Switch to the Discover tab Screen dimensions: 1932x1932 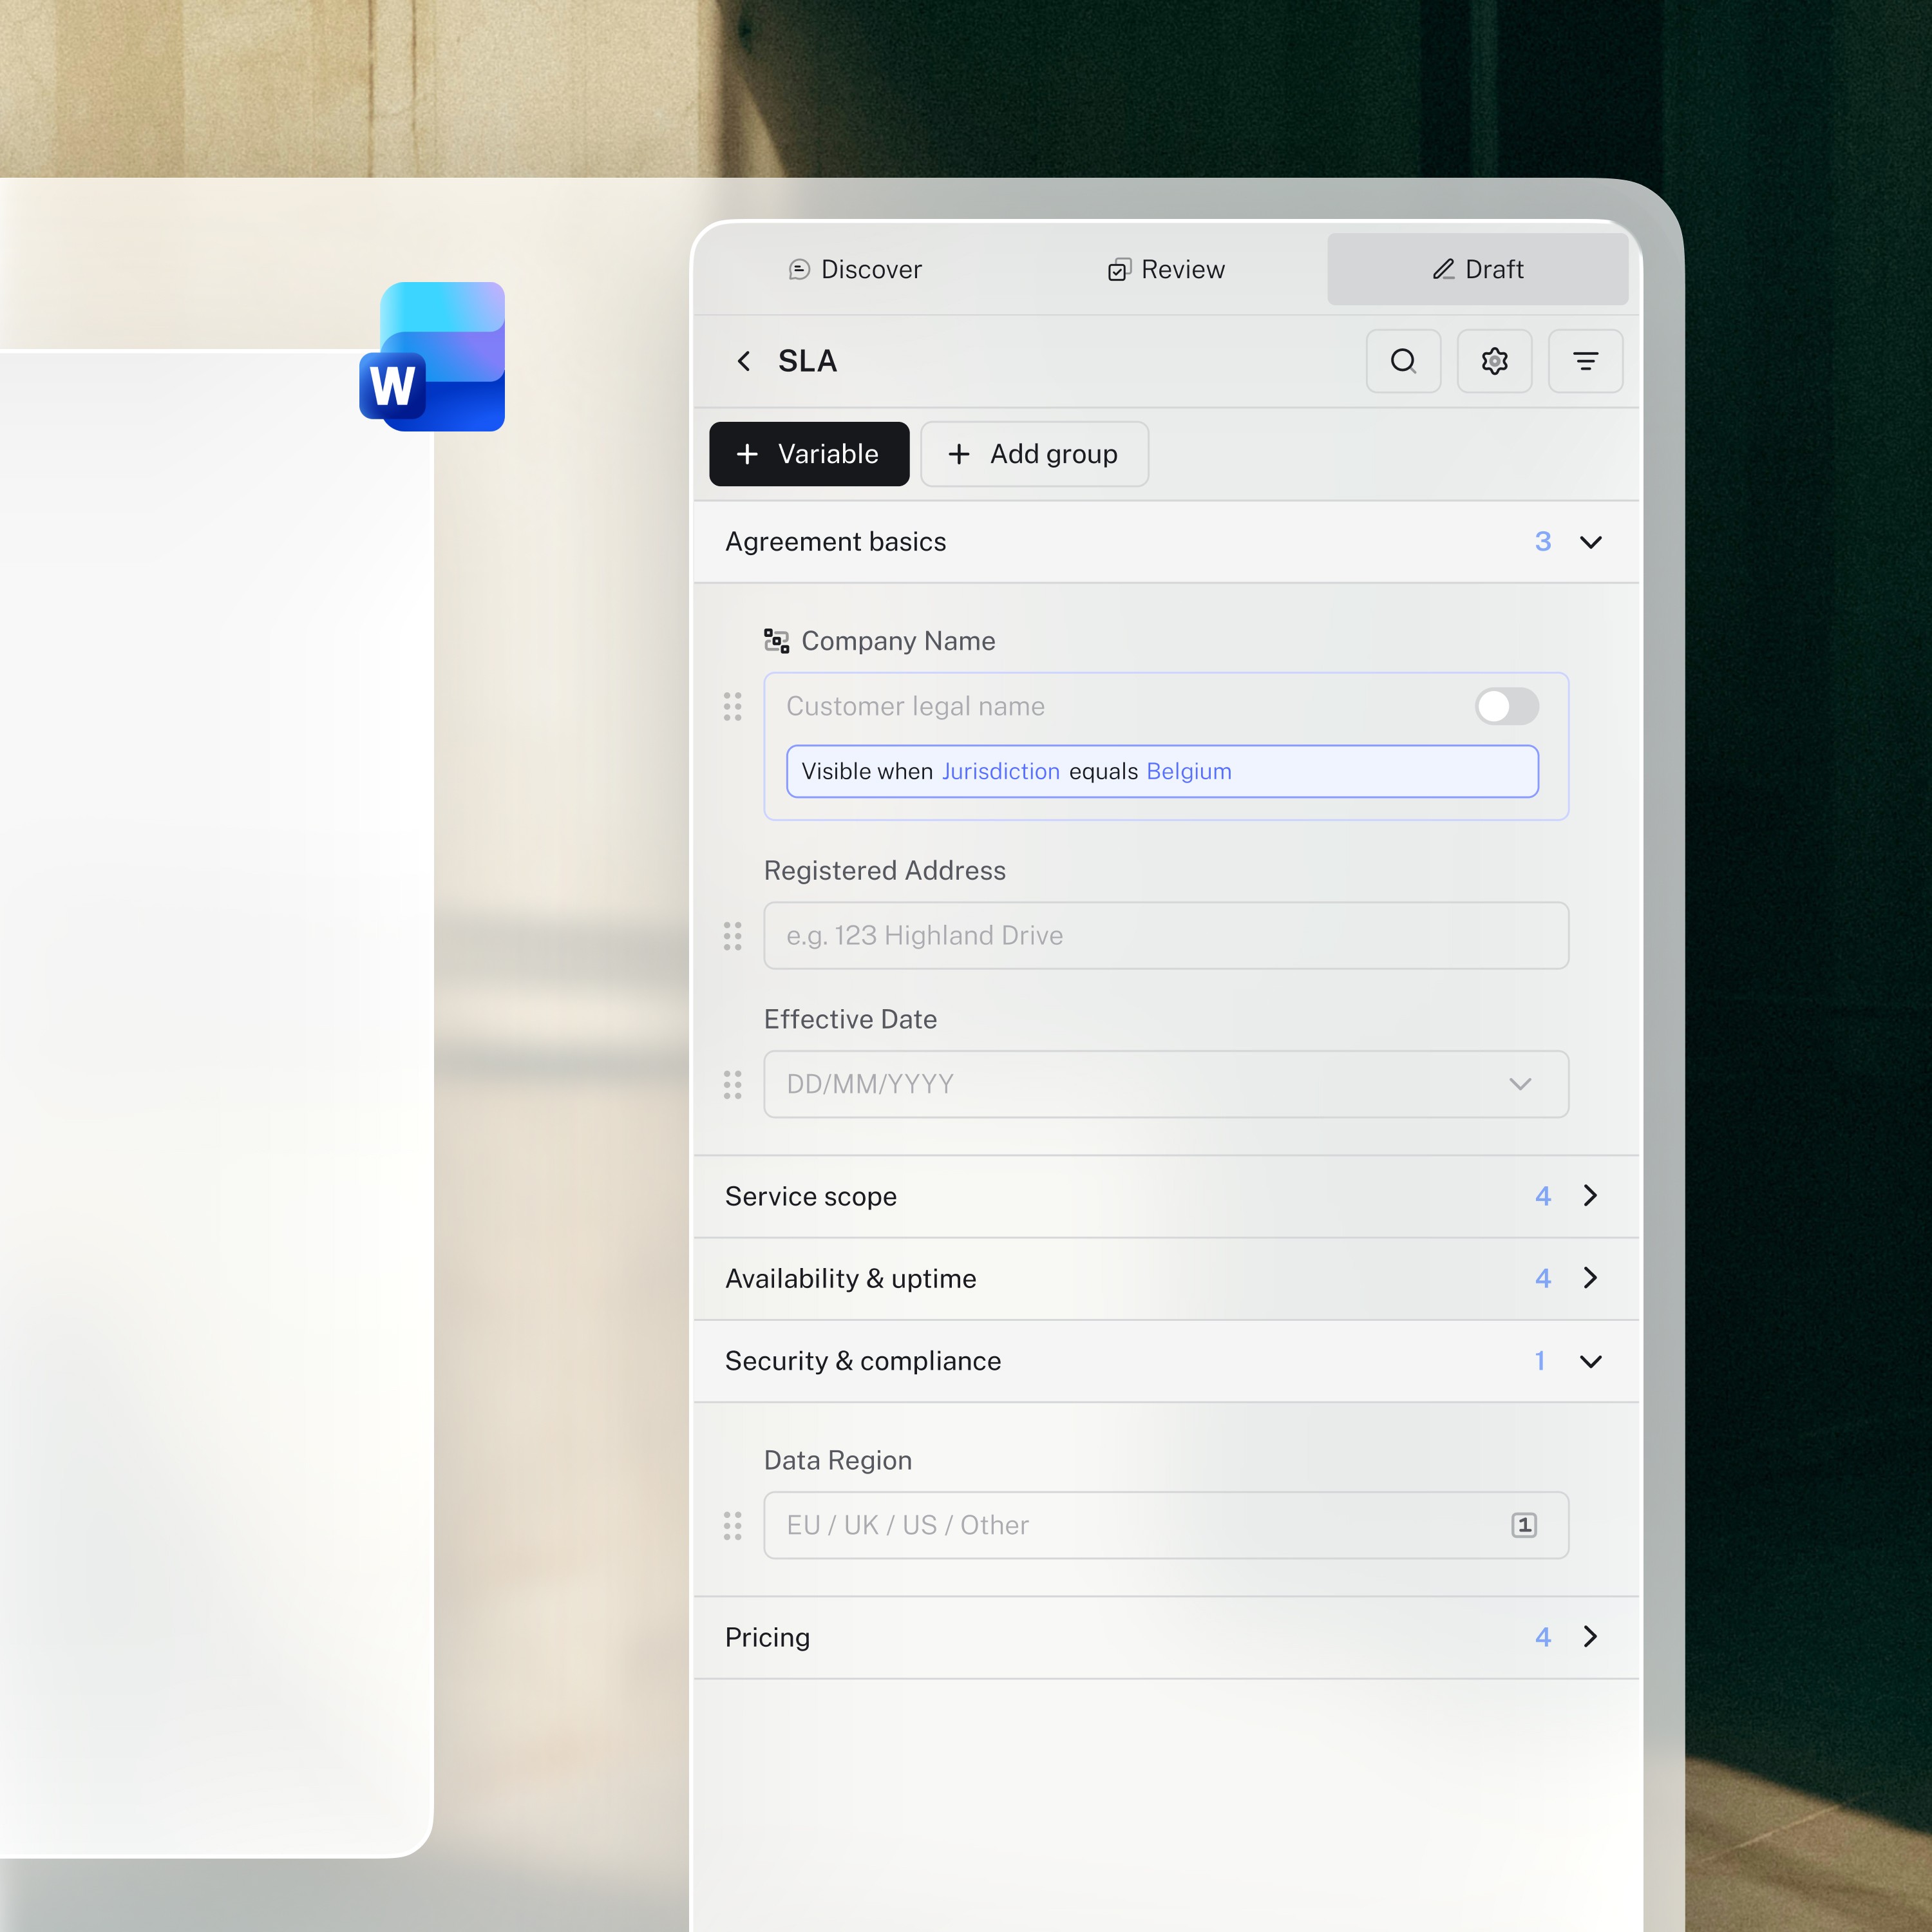pos(856,270)
